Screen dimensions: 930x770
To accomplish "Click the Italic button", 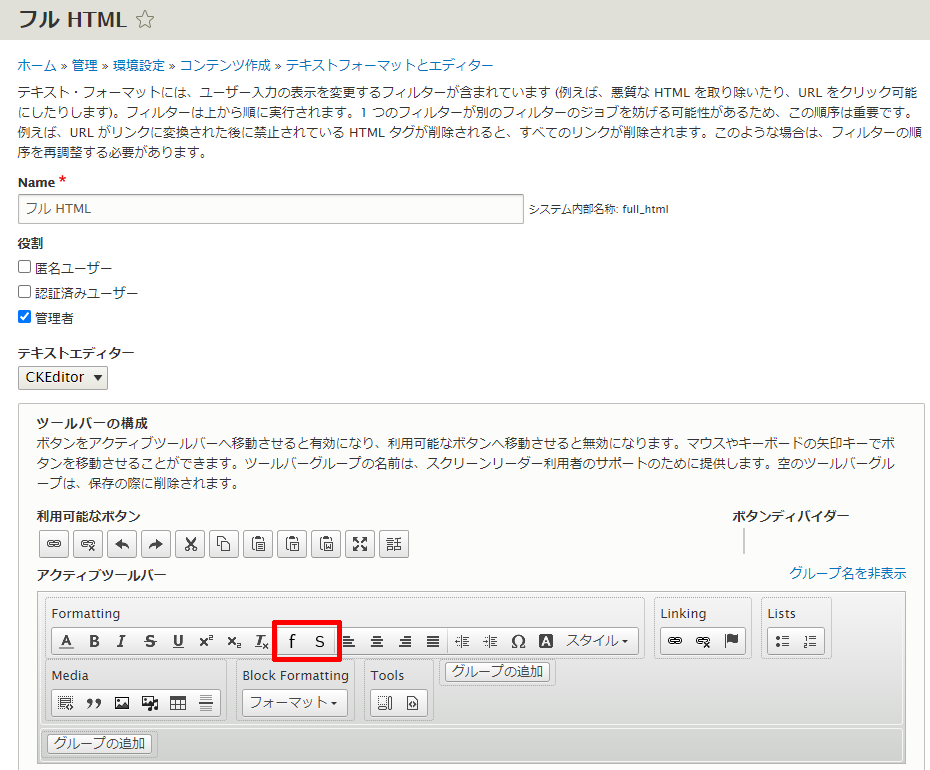I will (122, 641).
